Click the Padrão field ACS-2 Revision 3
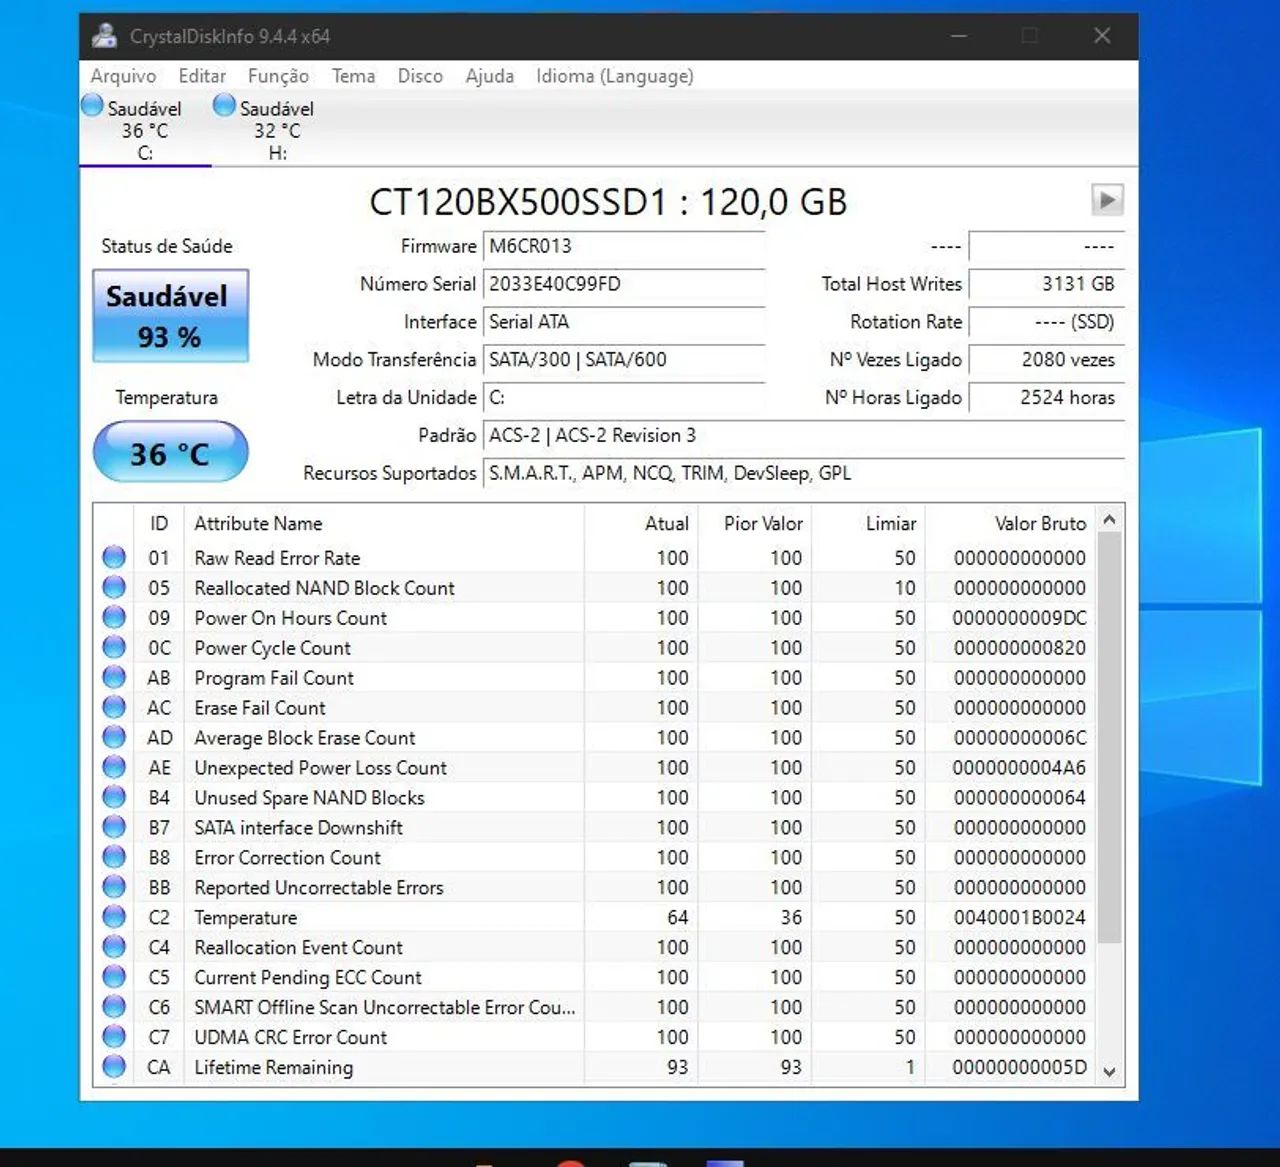Image resolution: width=1280 pixels, height=1167 pixels. click(x=804, y=436)
